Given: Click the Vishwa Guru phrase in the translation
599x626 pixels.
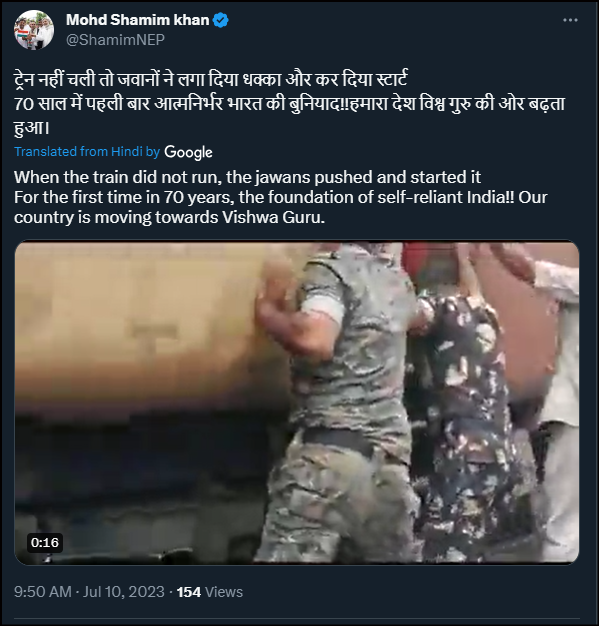Looking at the screenshot, I should coord(273,217).
